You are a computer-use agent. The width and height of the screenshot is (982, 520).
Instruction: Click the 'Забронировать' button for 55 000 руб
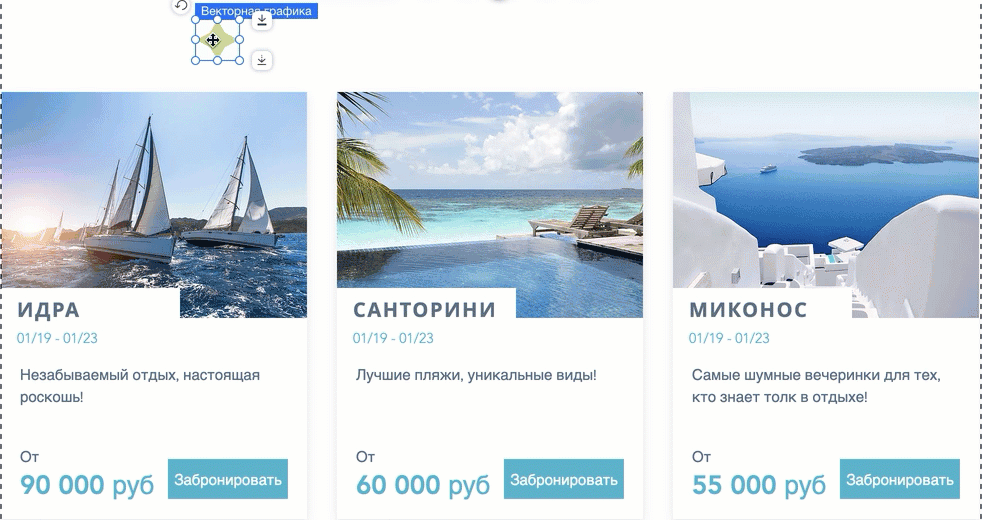coord(899,479)
